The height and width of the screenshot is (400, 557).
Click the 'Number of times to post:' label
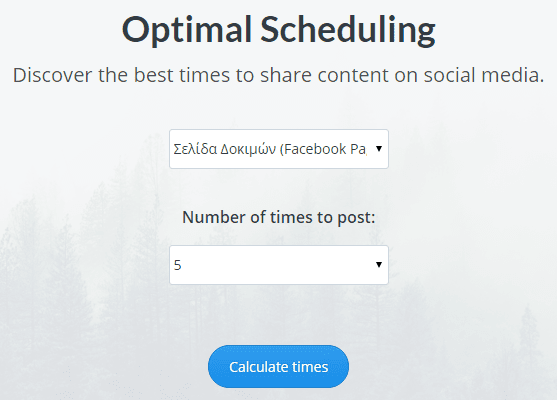click(278, 217)
